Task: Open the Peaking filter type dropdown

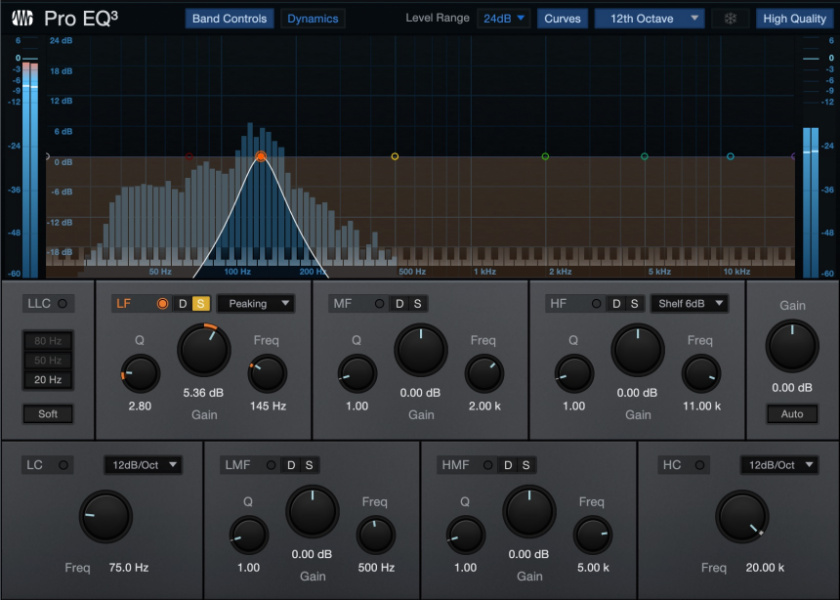Action: (258, 303)
